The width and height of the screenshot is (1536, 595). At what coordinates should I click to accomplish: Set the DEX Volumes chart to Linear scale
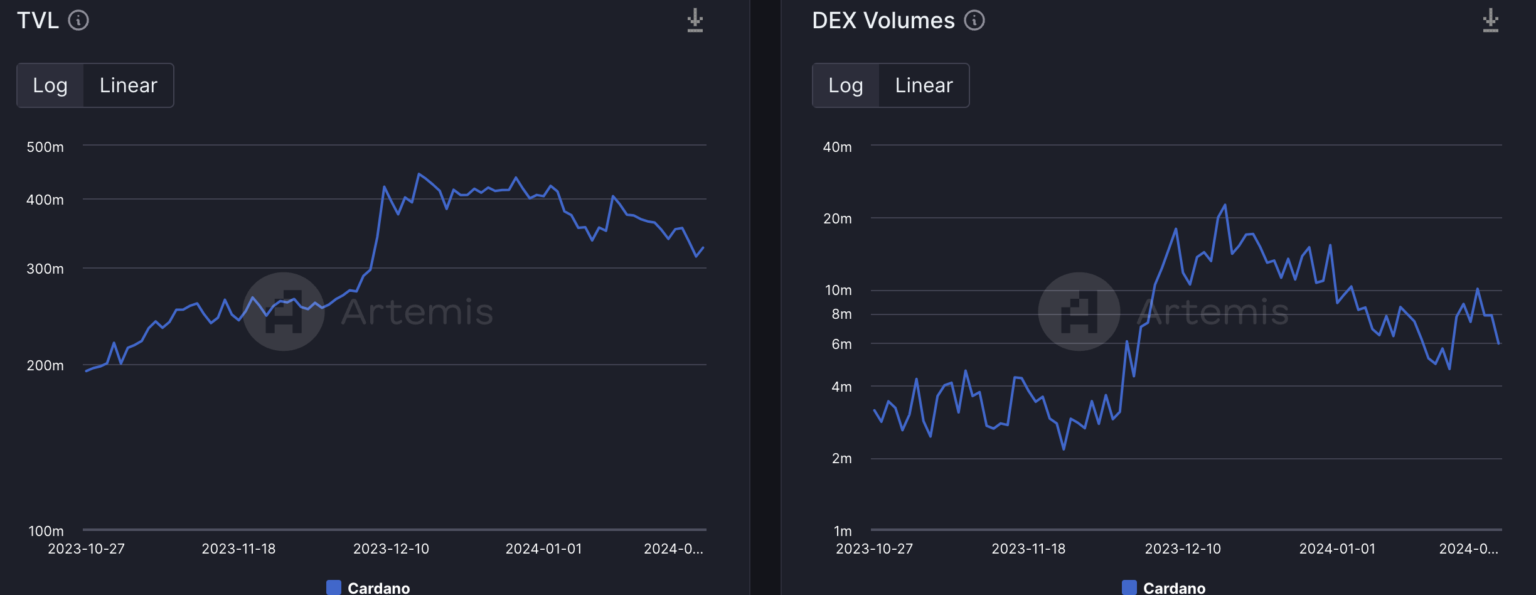(x=923, y=85)
